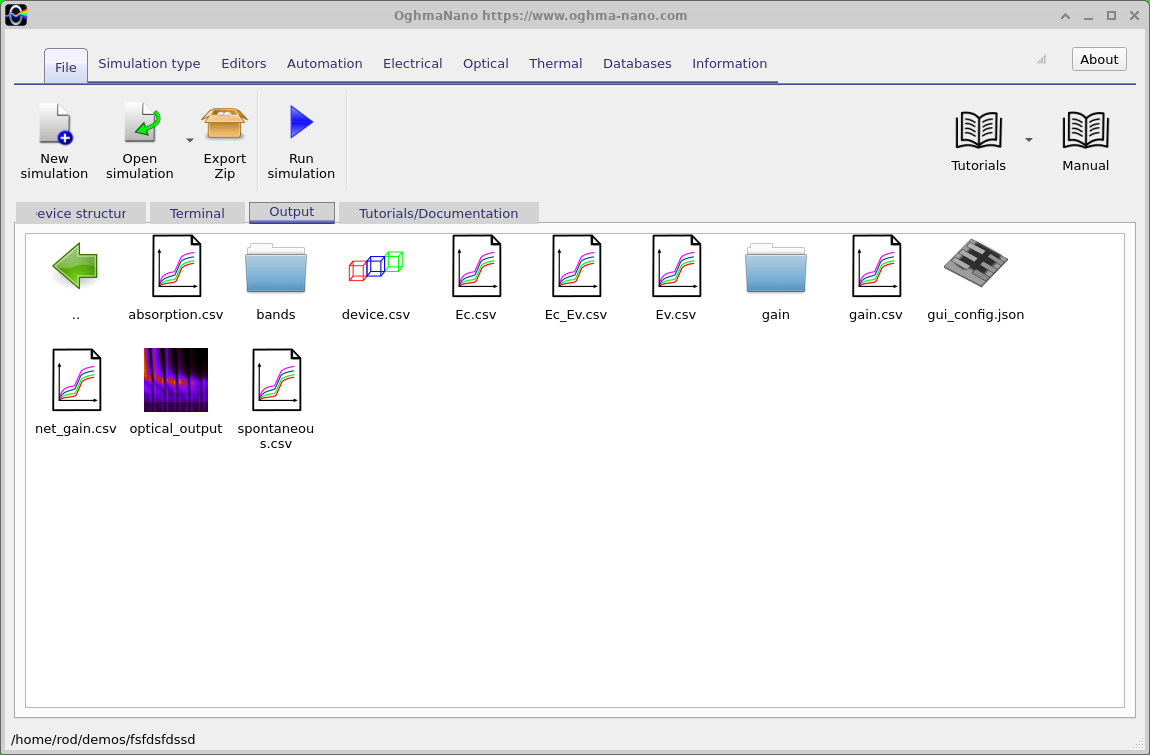The image size is (1150, 755).
Task: Select the gain.csv file icon
Action: click(x=876, y=266)
